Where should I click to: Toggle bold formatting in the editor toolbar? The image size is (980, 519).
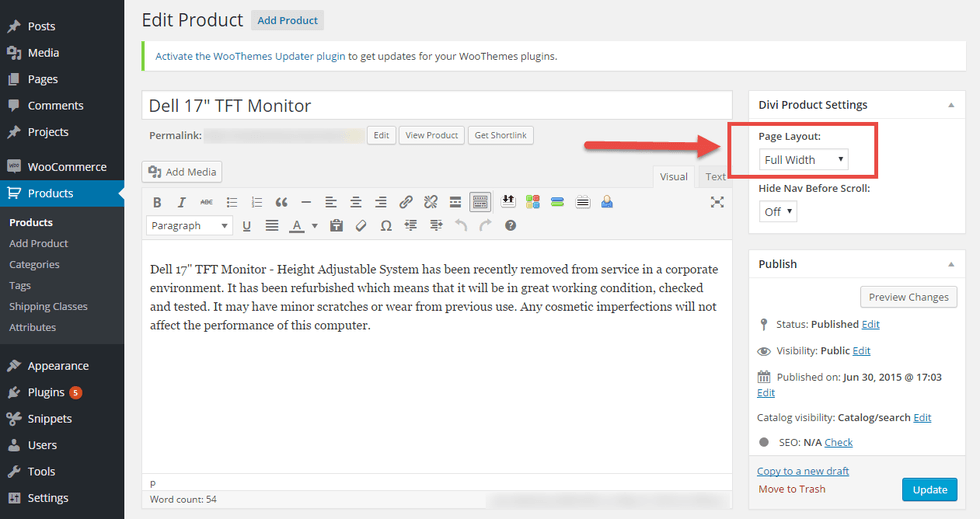(157, 202)
